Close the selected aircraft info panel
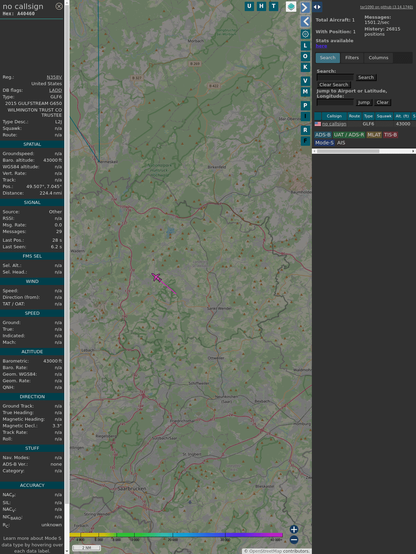The height and width of the screenshot is (554, 416). 59,6
